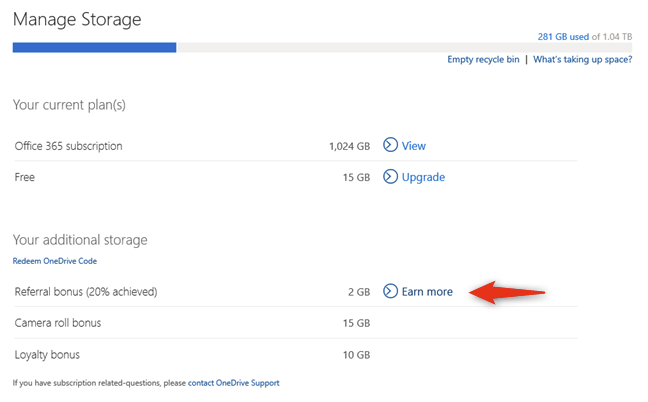
Task: Open the Upgrade link for Free plan
Action: (x=423, y=177)
